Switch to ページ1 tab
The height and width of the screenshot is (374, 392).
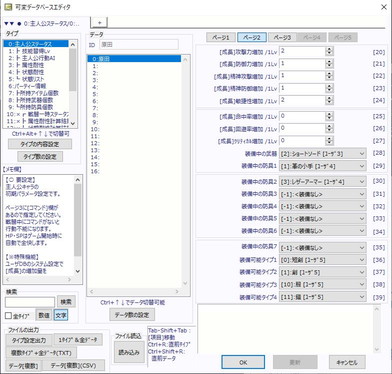(221, 37)
